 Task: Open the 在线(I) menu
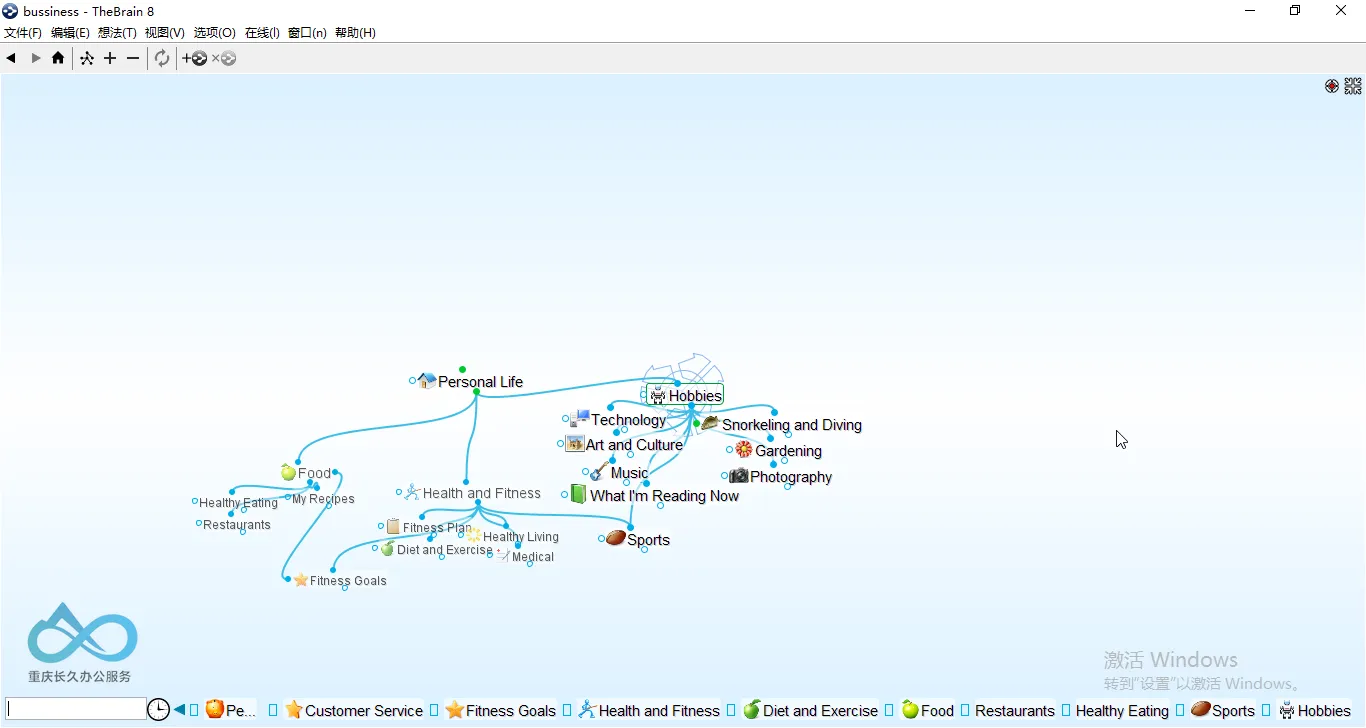262,33
